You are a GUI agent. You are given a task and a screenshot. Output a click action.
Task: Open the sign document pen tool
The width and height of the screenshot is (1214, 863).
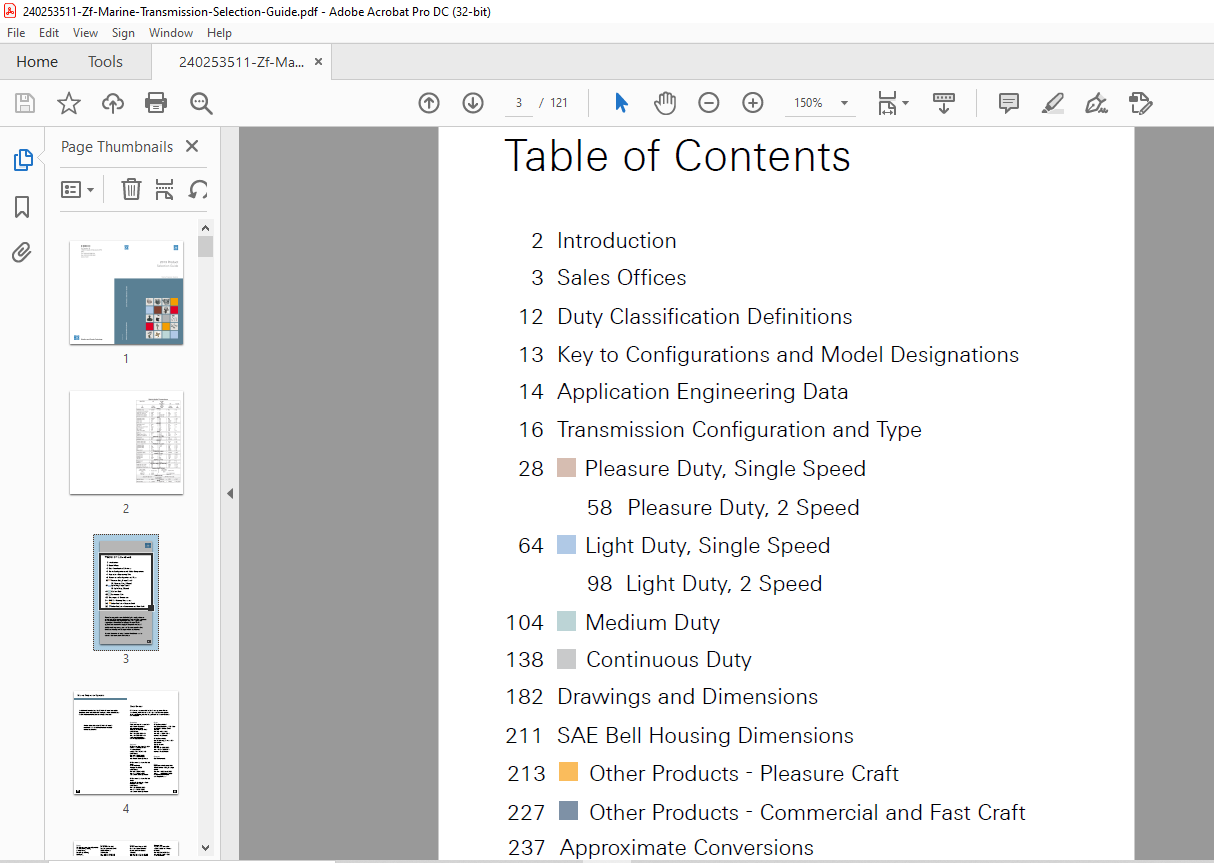[x=1097, y=103]
